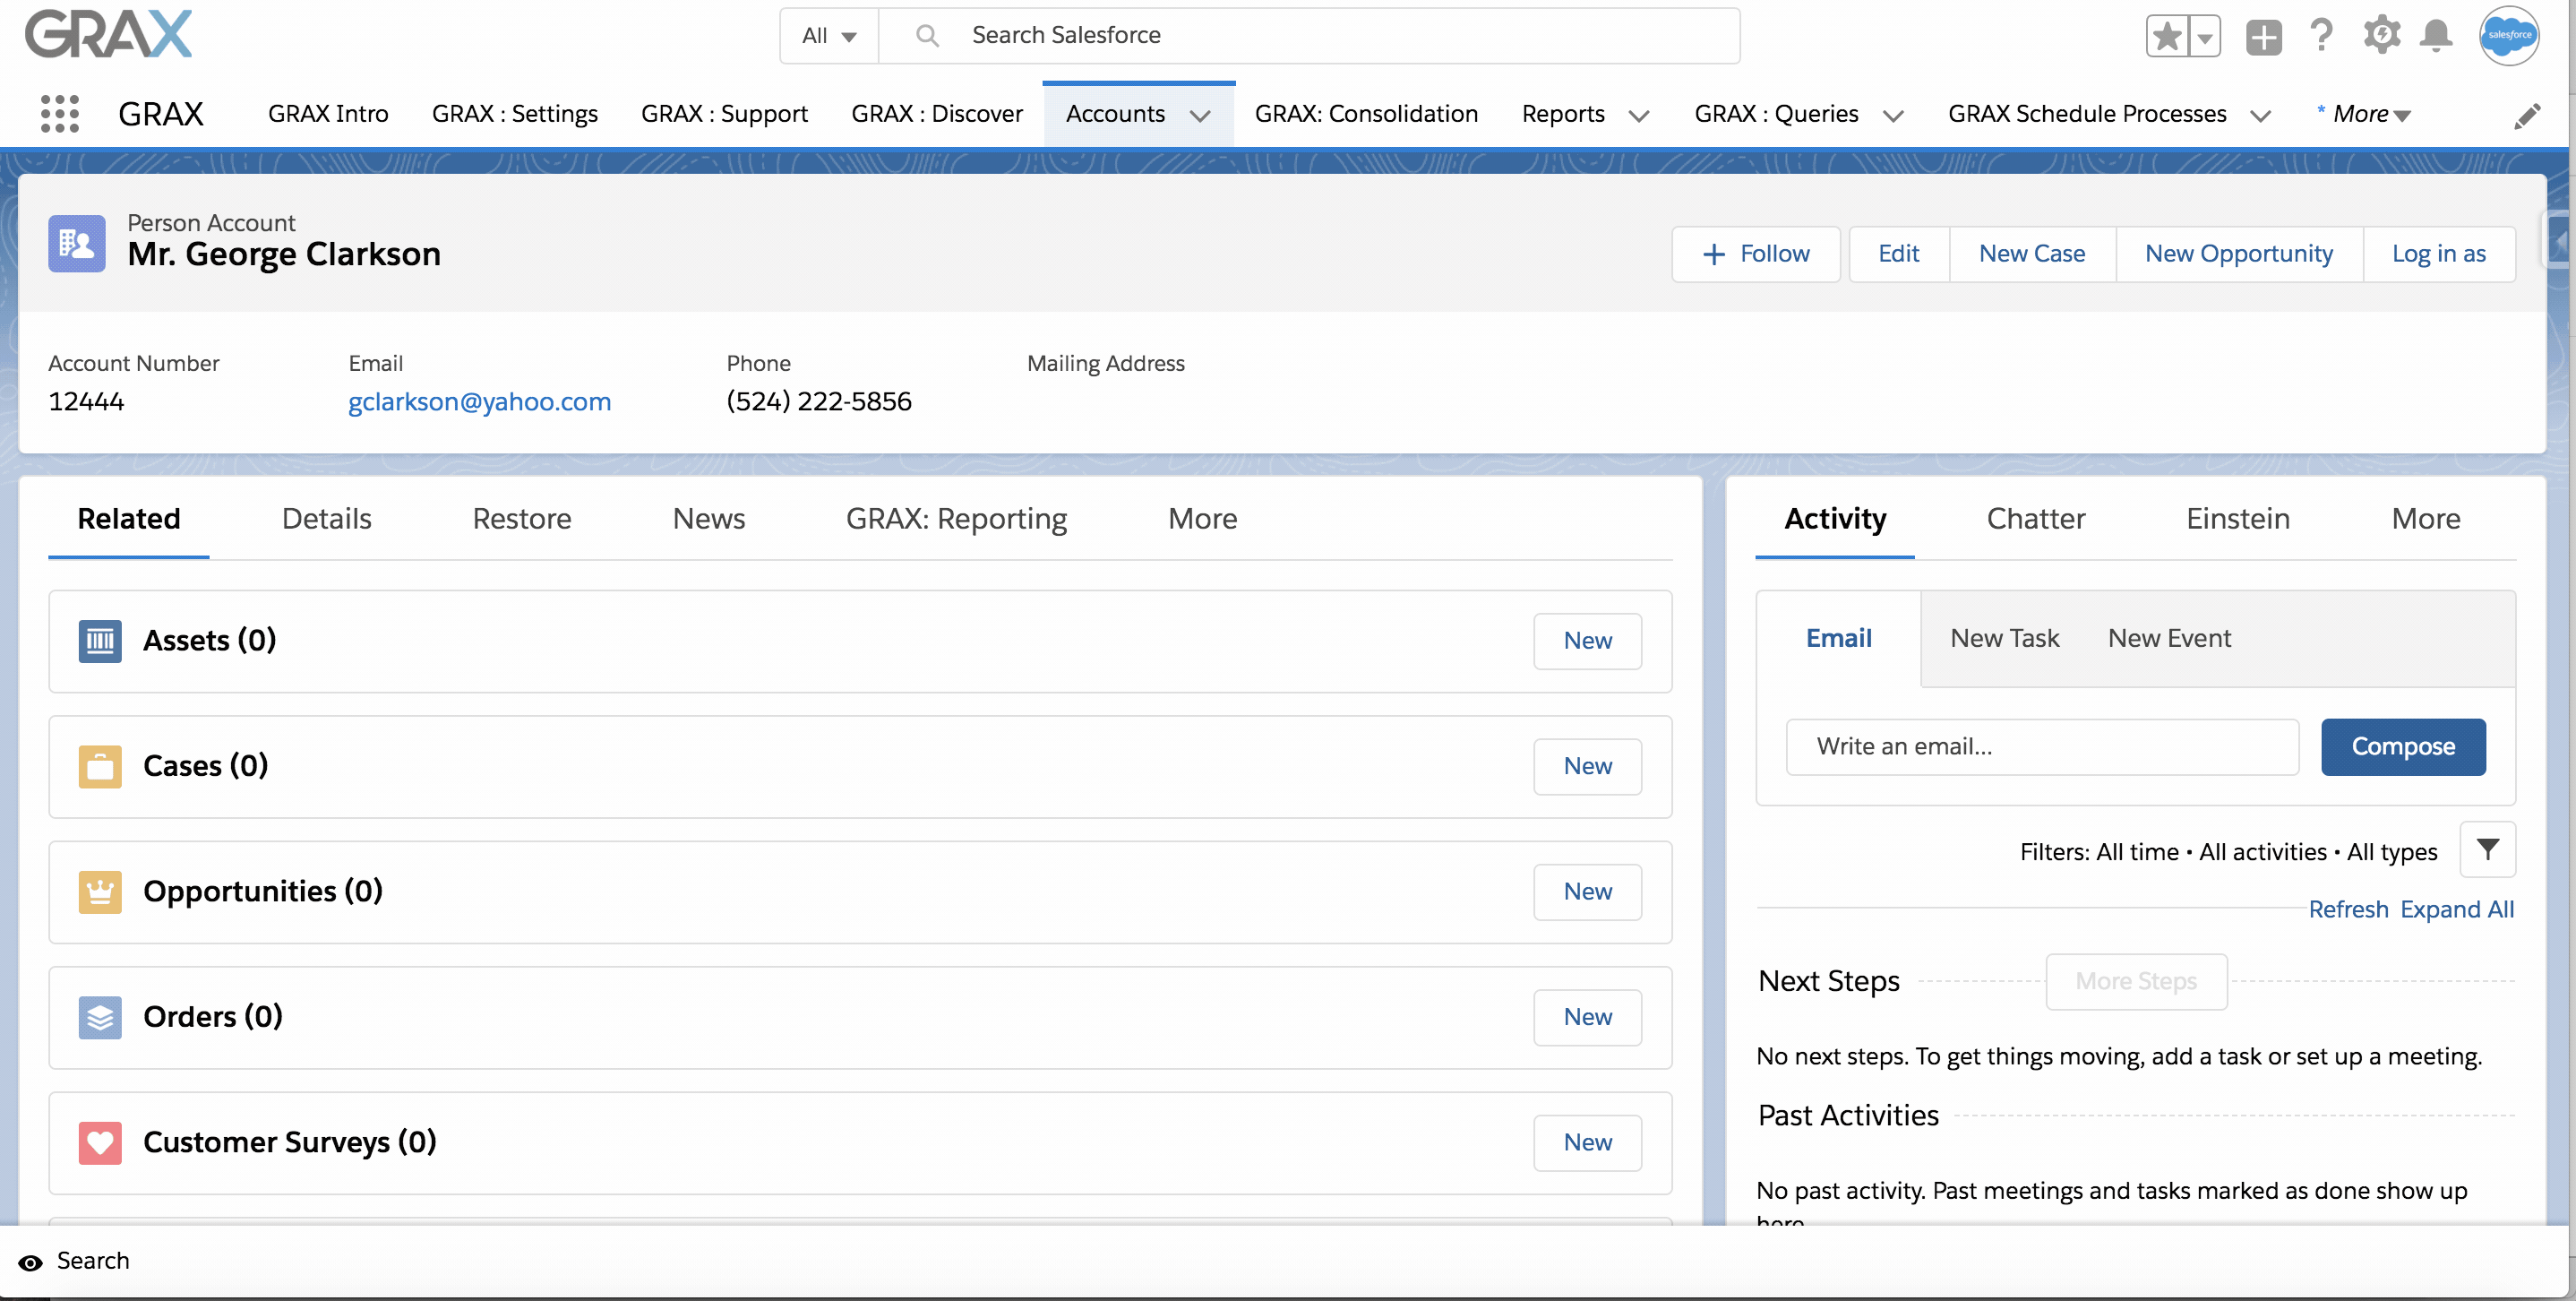The height and width of the screenshot is (1301, 2576).
Task: Switch to the Einstein tab
Action: pyautogui.click(x=2237, y=519)
